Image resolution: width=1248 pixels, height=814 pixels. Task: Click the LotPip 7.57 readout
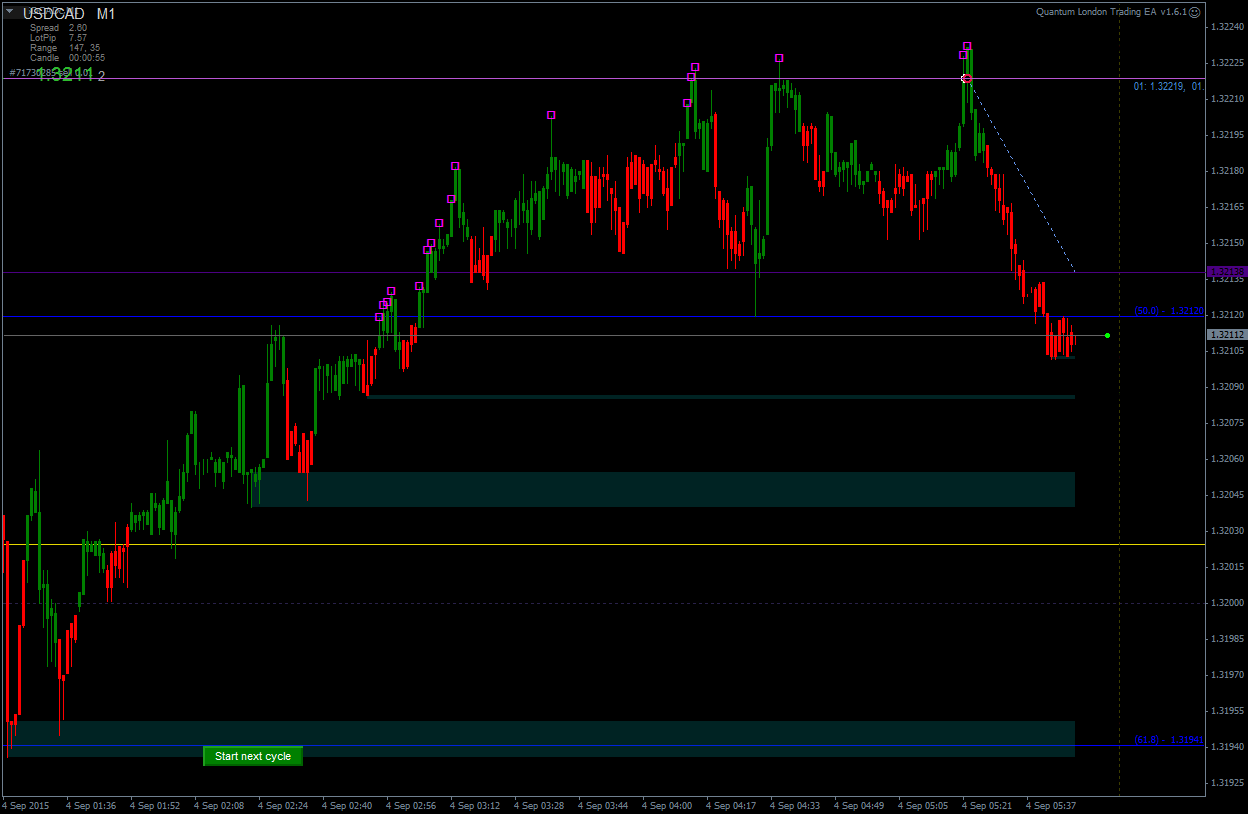(58, 38)
